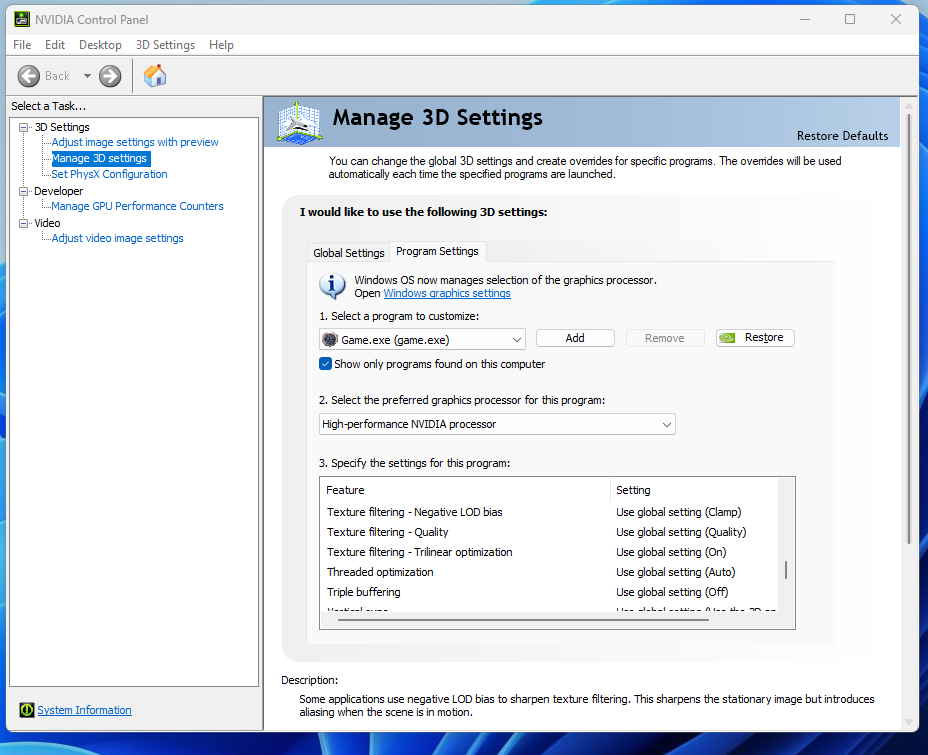Screen dimensions: 928x755
Task: Open the back history dropdown arrow
Action: 87,76
